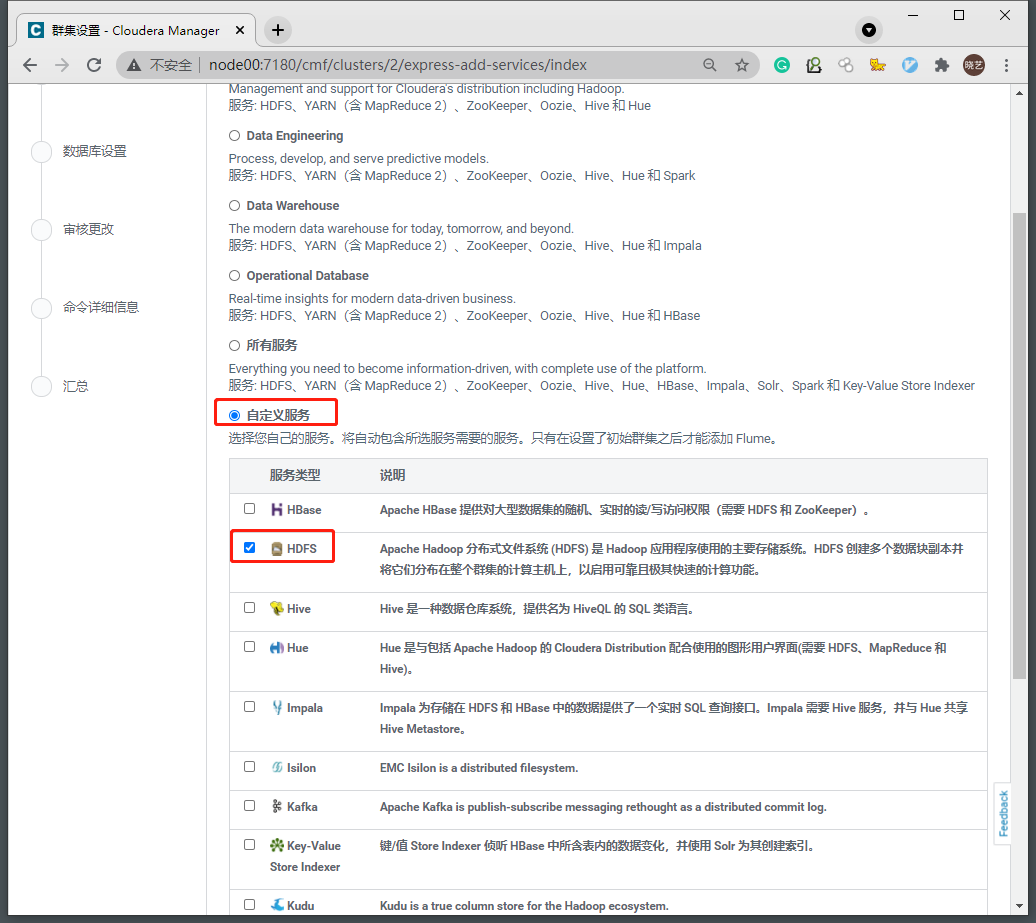Open the user profile avatar
1036x923 pixels.
[x=973, y=65]
